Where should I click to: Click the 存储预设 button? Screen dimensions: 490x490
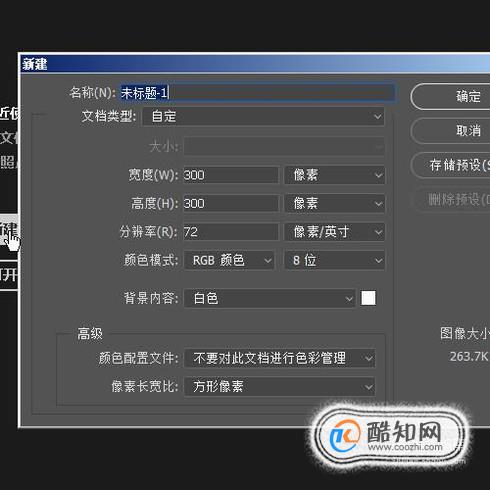coord(451,165)
